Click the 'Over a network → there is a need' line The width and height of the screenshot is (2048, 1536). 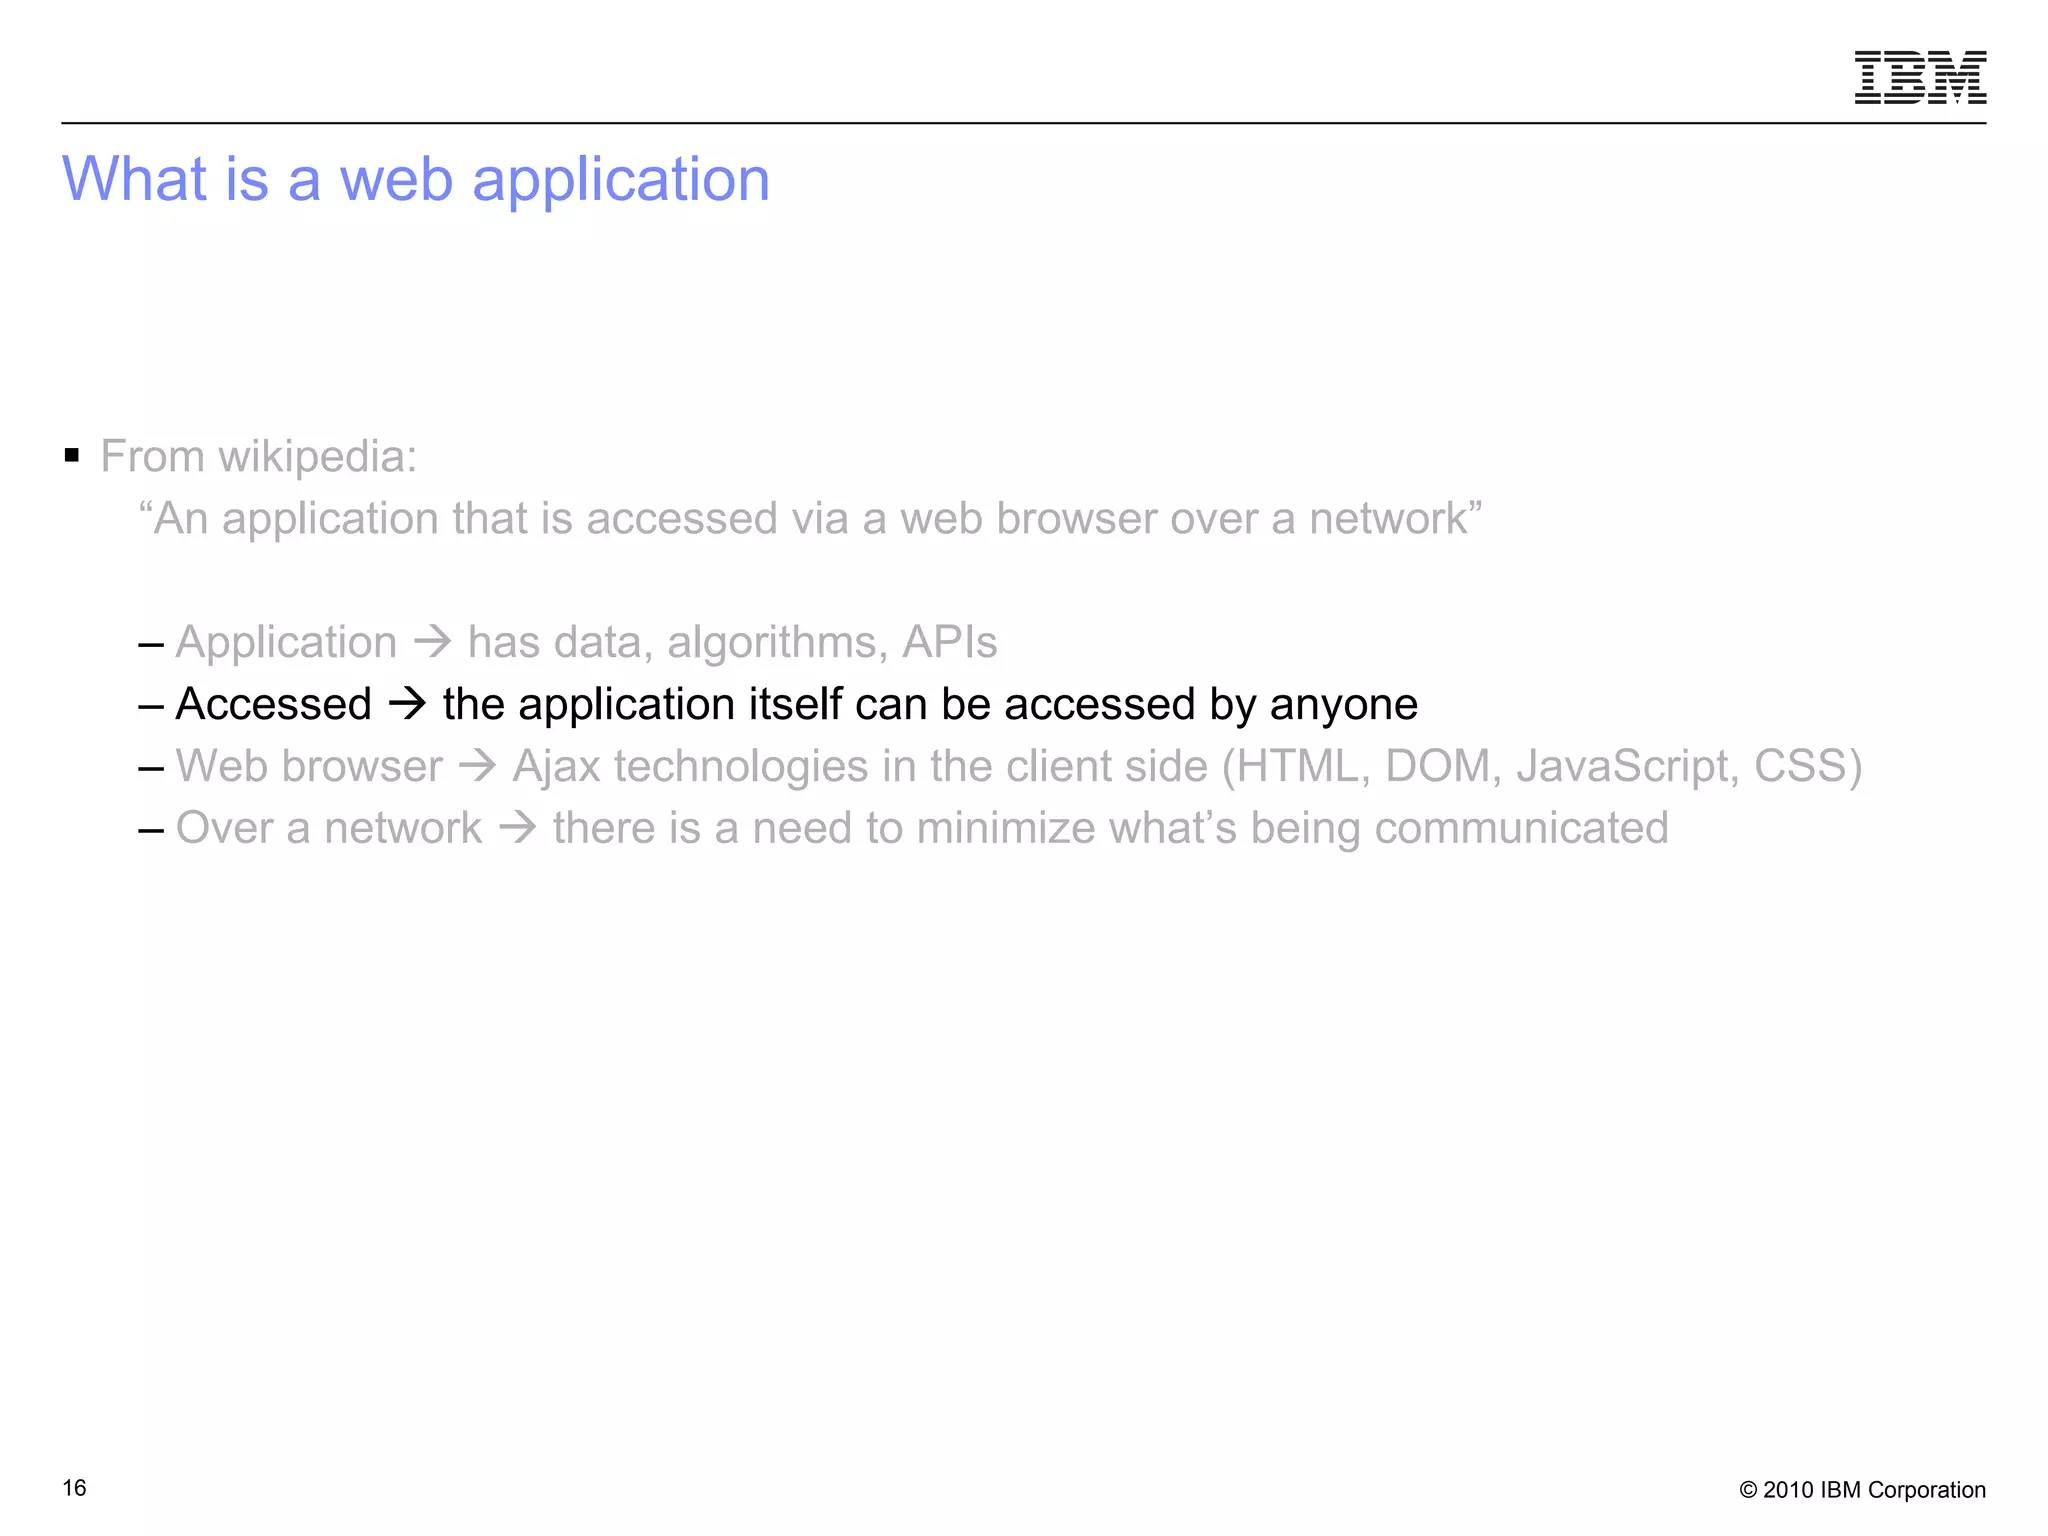click(x=921, y=829)
